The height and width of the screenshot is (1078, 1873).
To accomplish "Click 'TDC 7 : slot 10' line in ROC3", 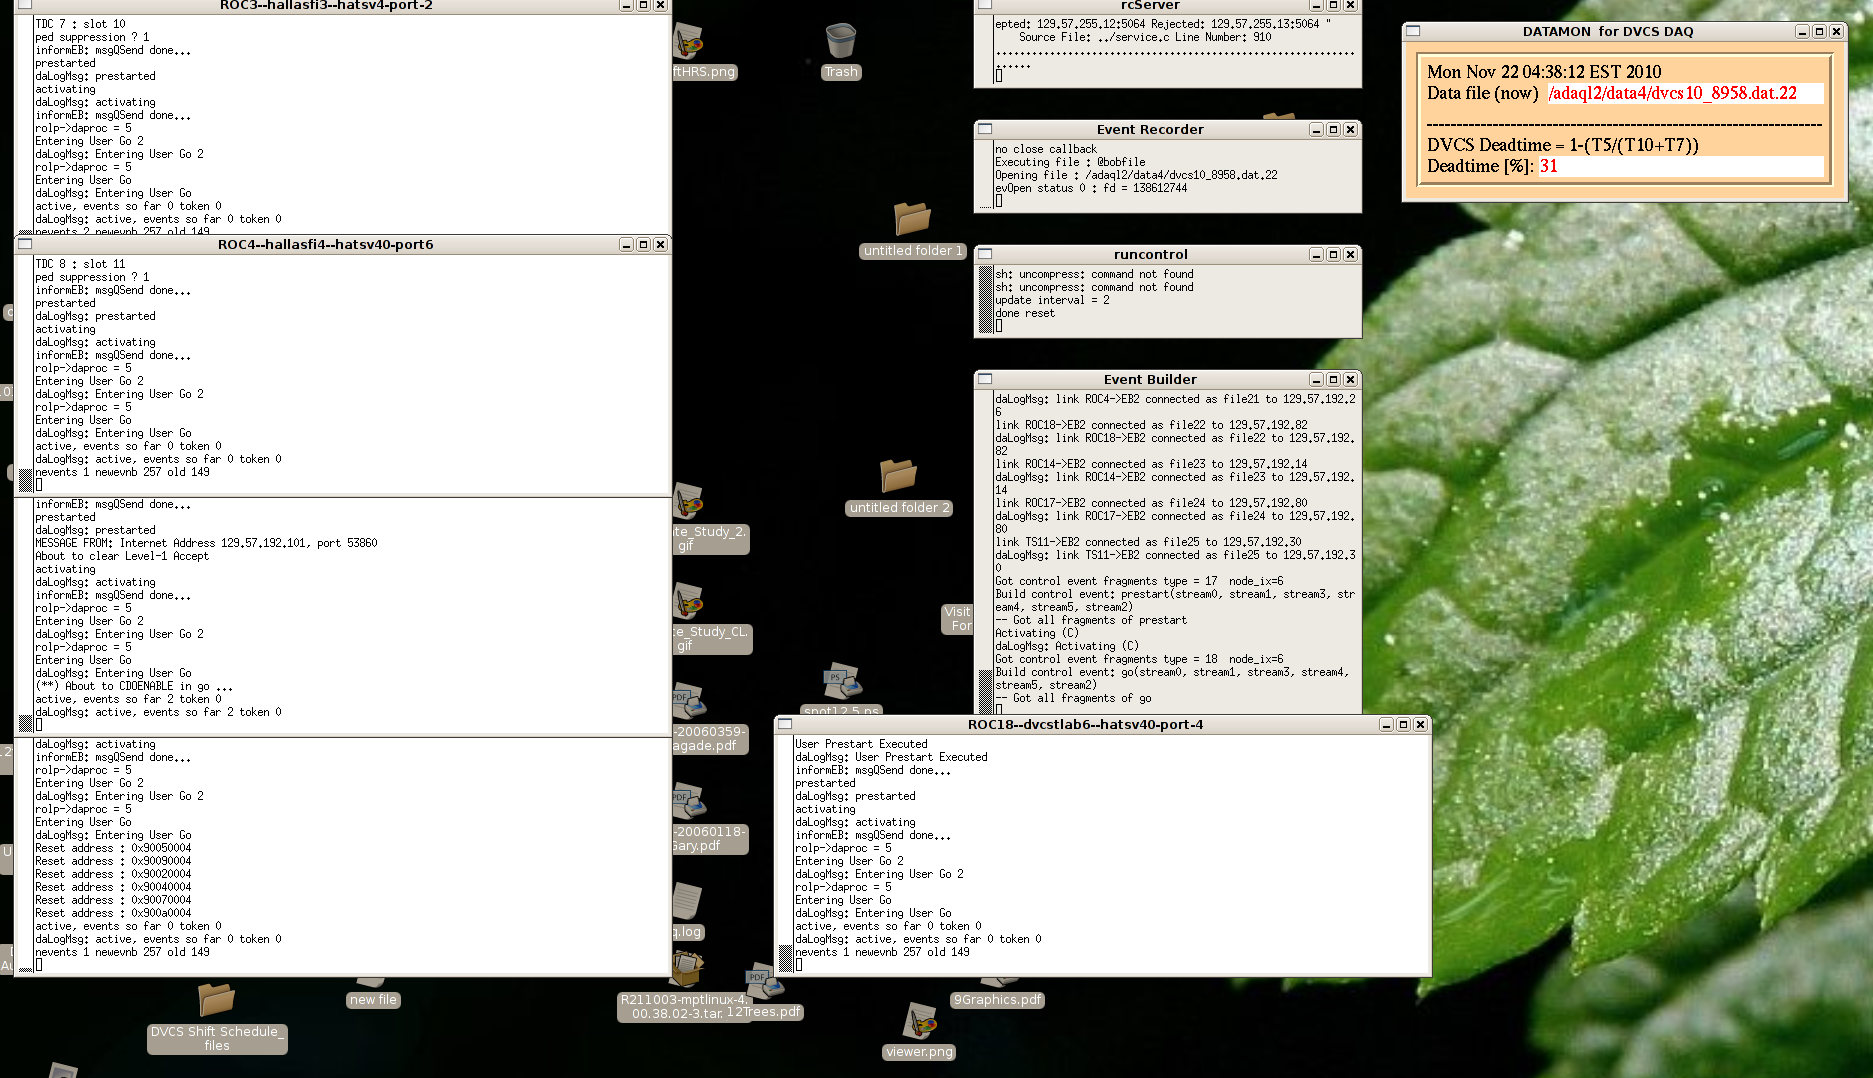I will click(80, 24).
